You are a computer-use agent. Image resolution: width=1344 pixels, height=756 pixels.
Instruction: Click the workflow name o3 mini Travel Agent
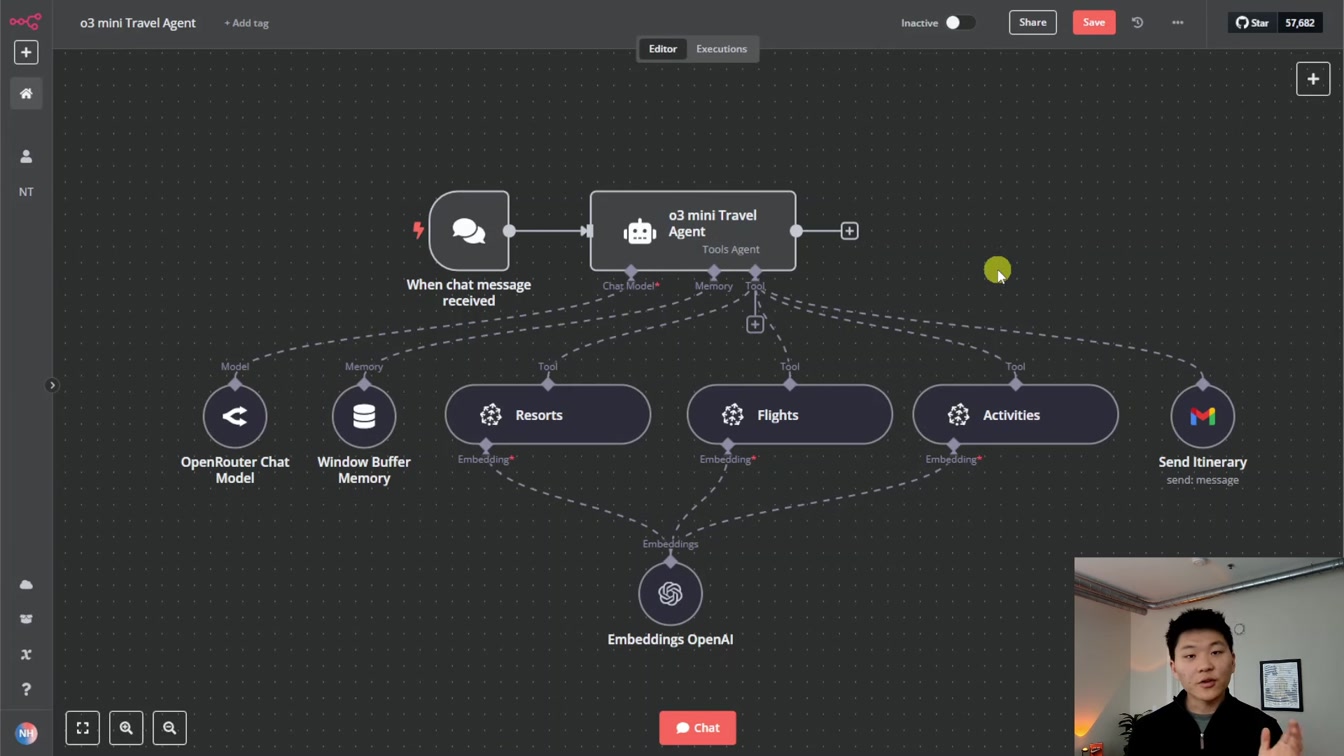click(138, 23)
